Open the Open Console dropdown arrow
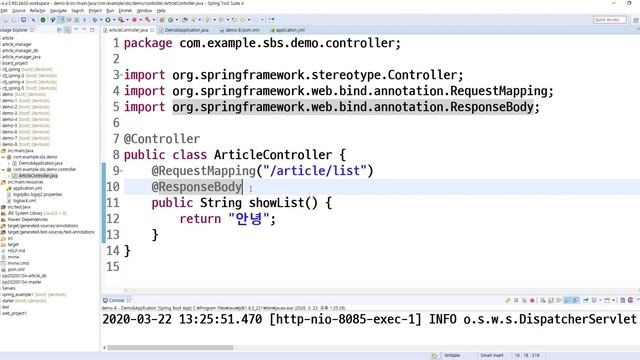Viewport: 640px width, 360px height. tap(613, 300)
